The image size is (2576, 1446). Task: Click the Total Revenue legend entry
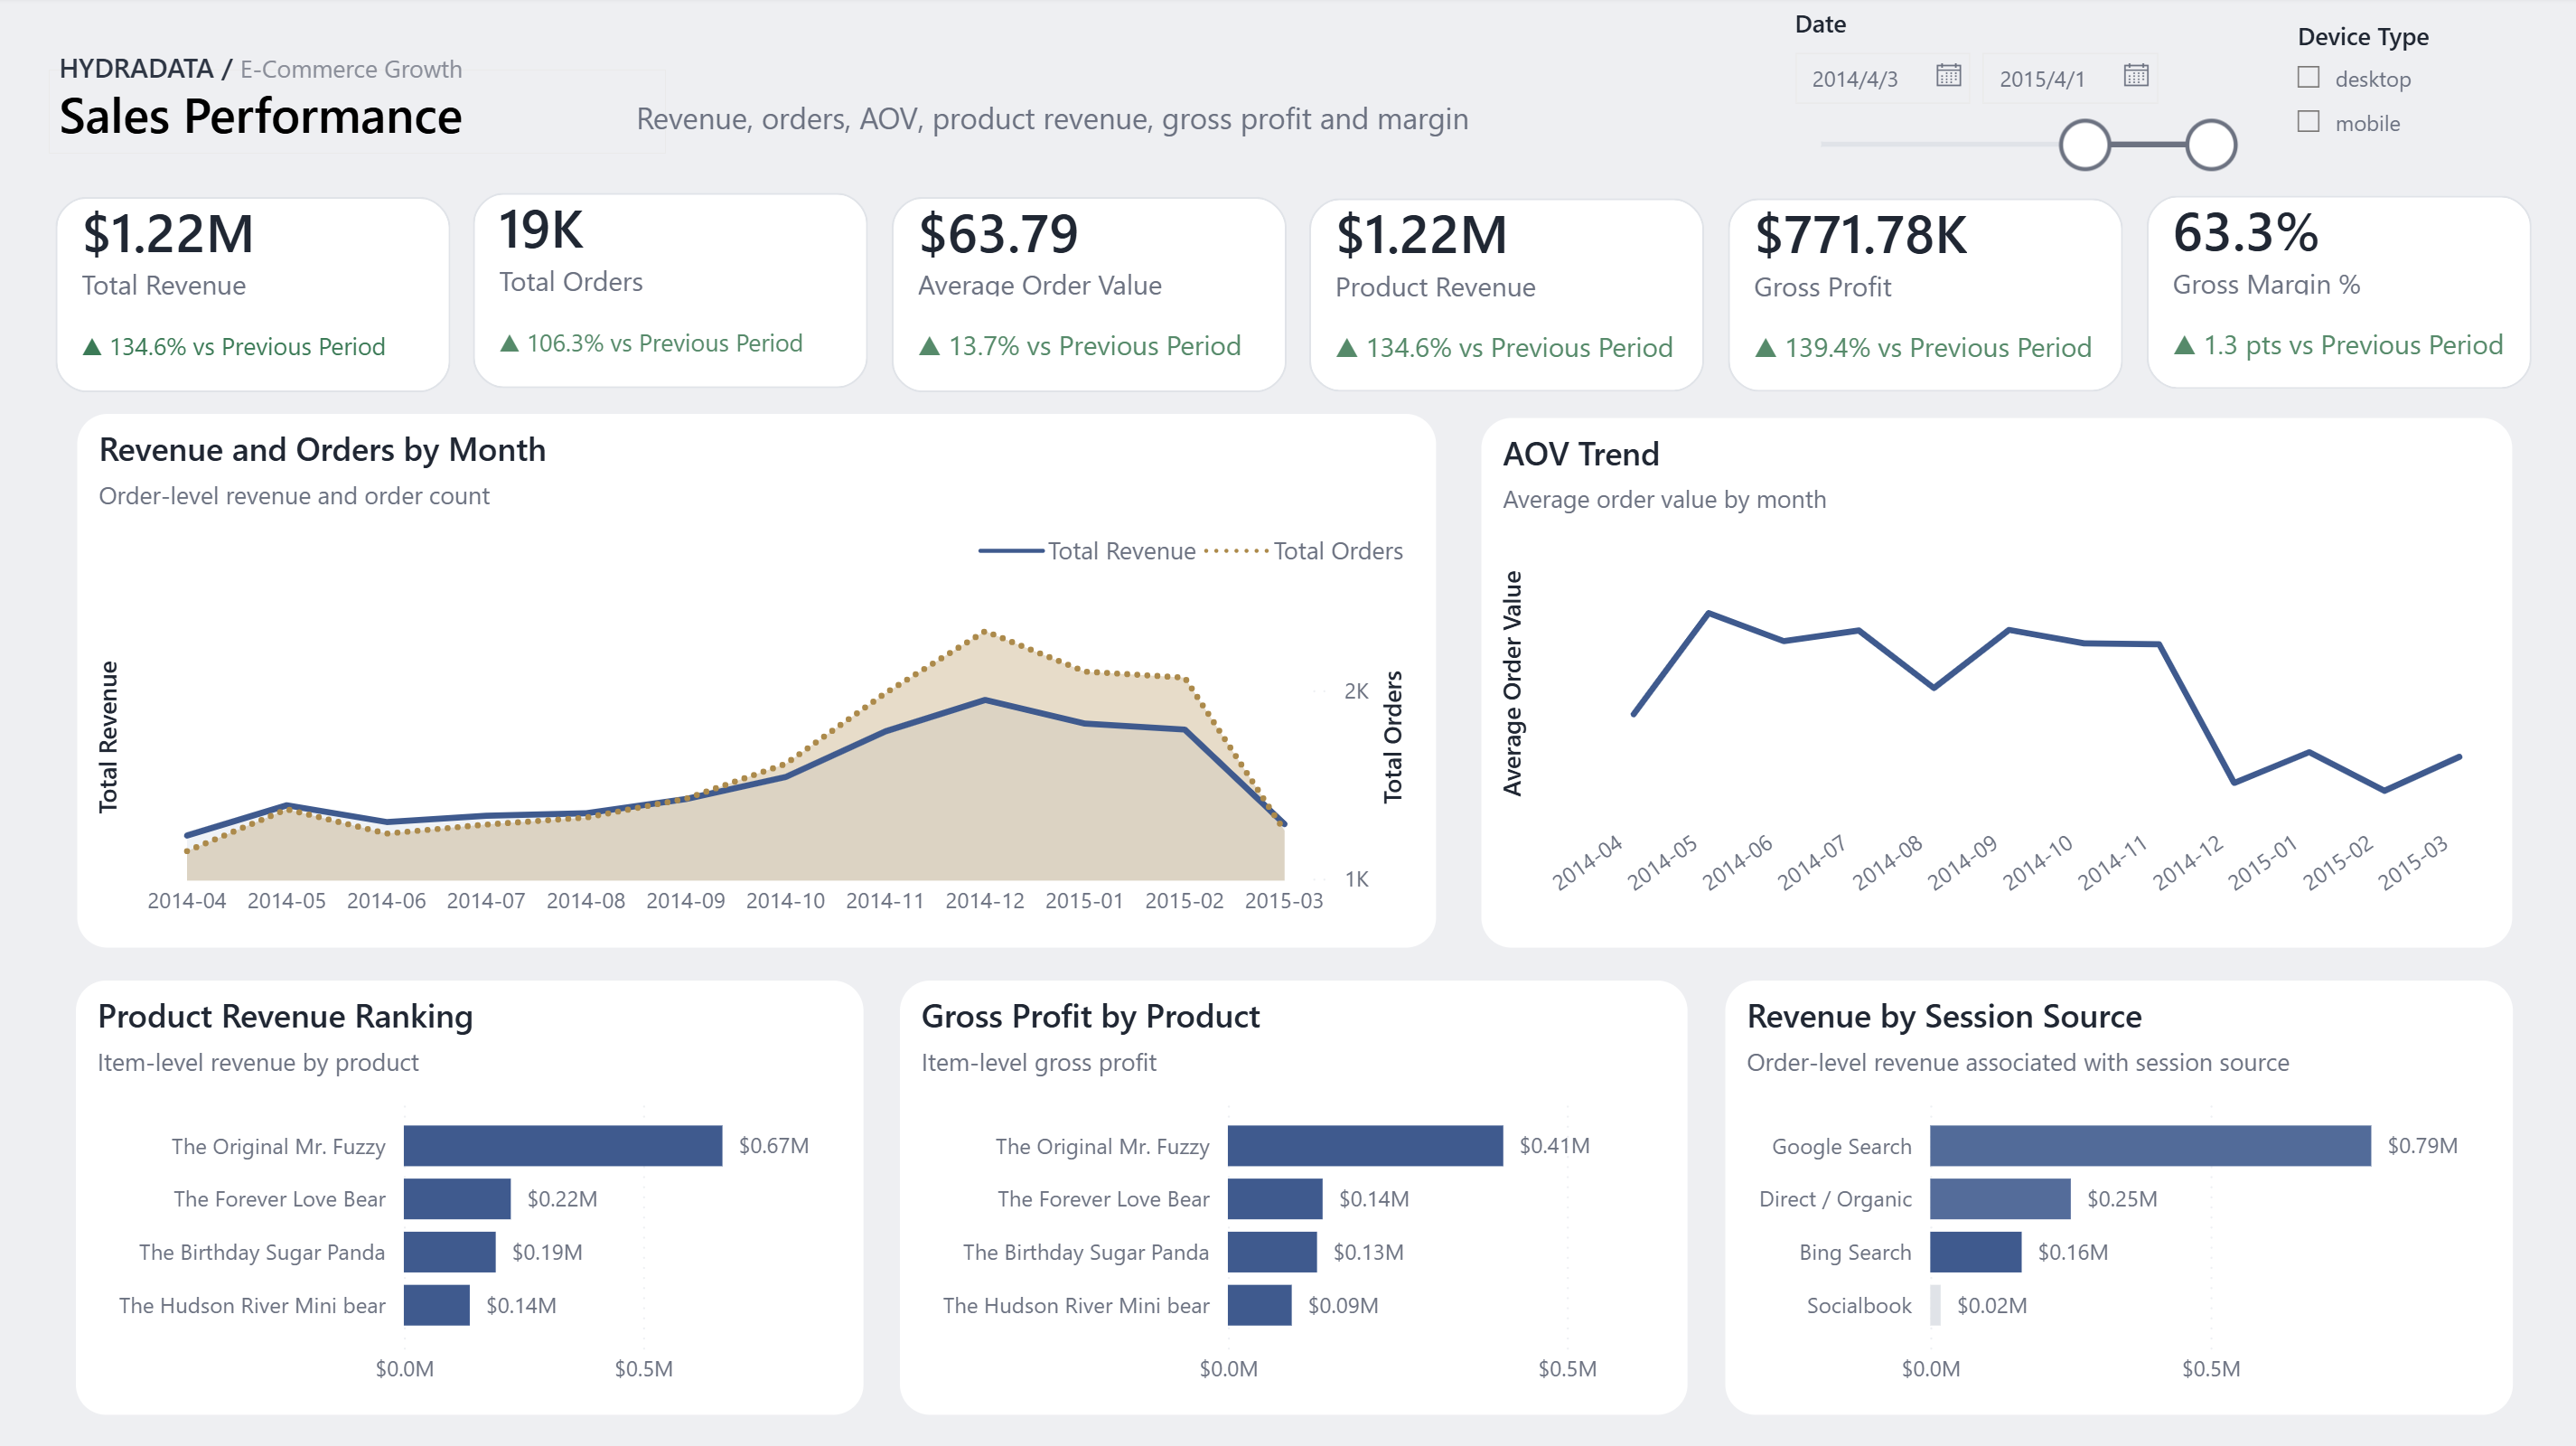(x=1087, y=551)
